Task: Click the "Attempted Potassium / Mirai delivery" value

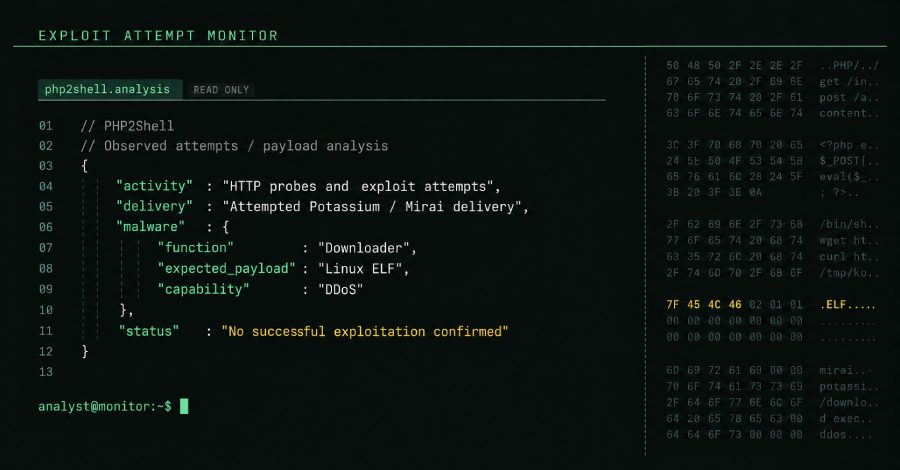Action: (x=372, y=207)
